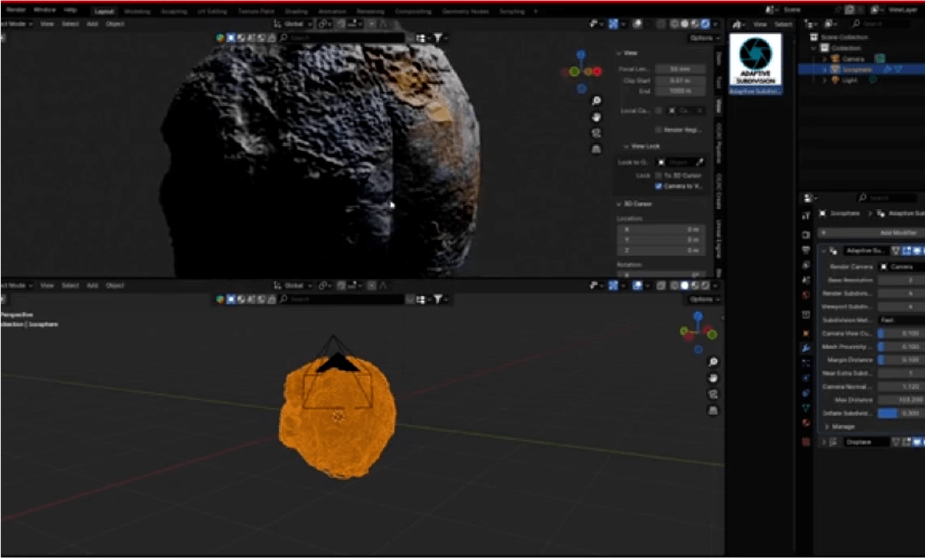Screen dimensions: 925x558
Task: Click the zoom magnifier icon in upper viewport
Action: (596, 101)
